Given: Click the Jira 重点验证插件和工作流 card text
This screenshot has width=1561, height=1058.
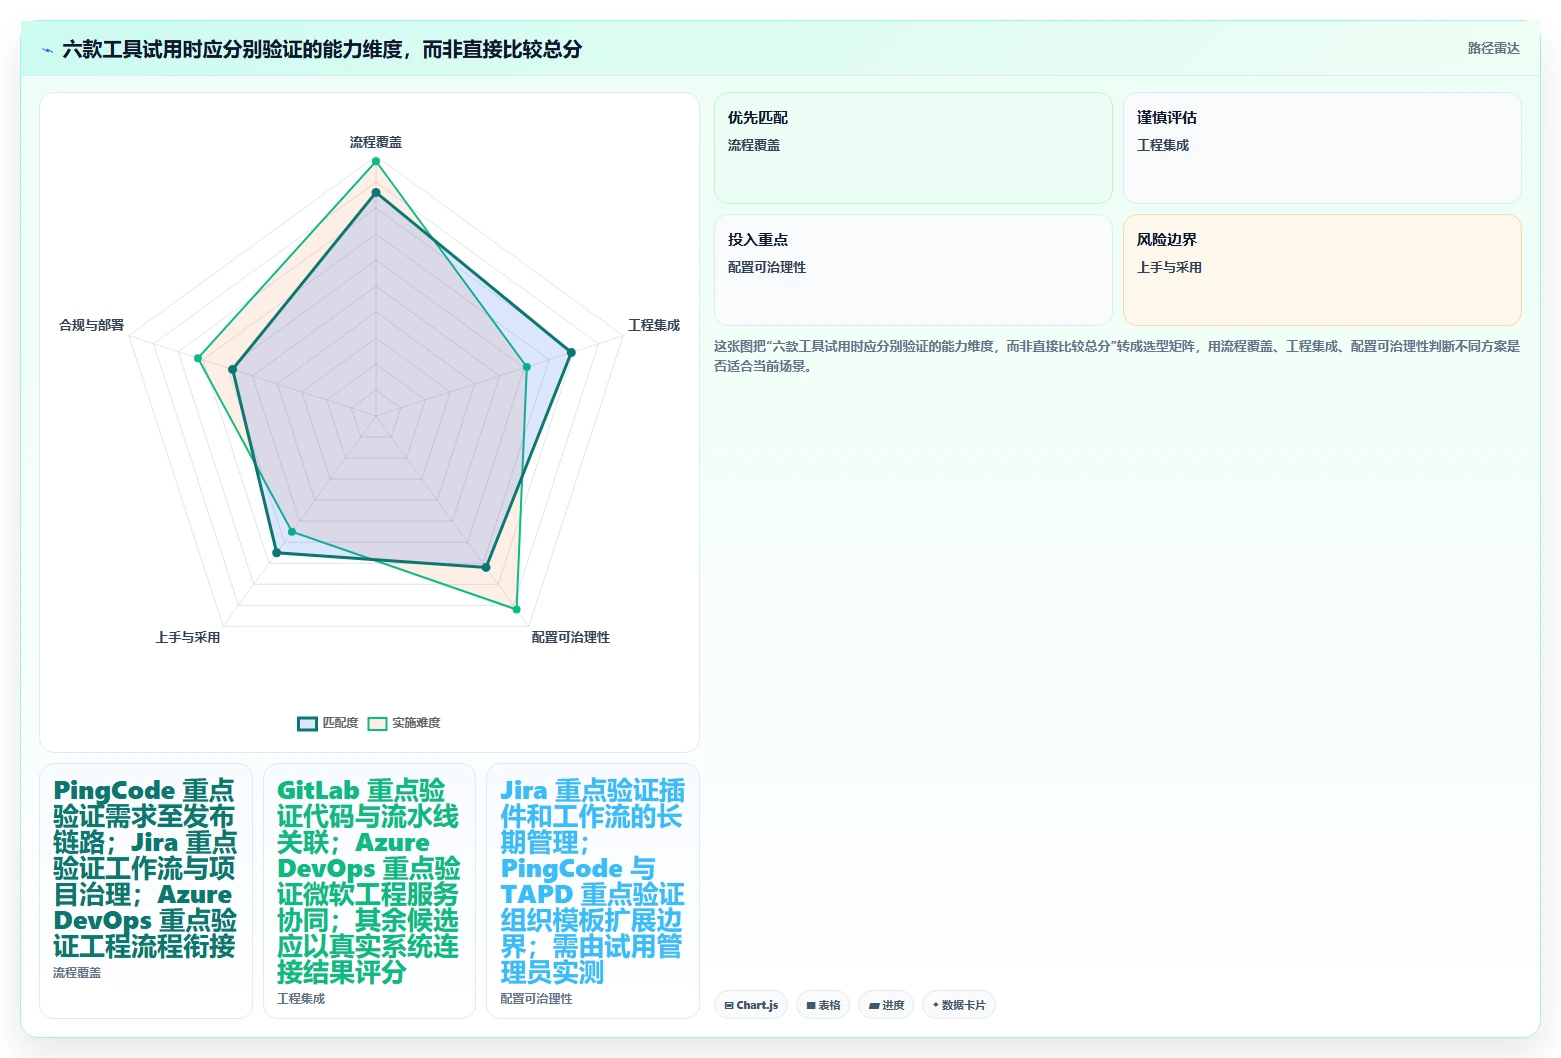Looking at the screenshot, I should pyautogui.click(x=592, y=881).
